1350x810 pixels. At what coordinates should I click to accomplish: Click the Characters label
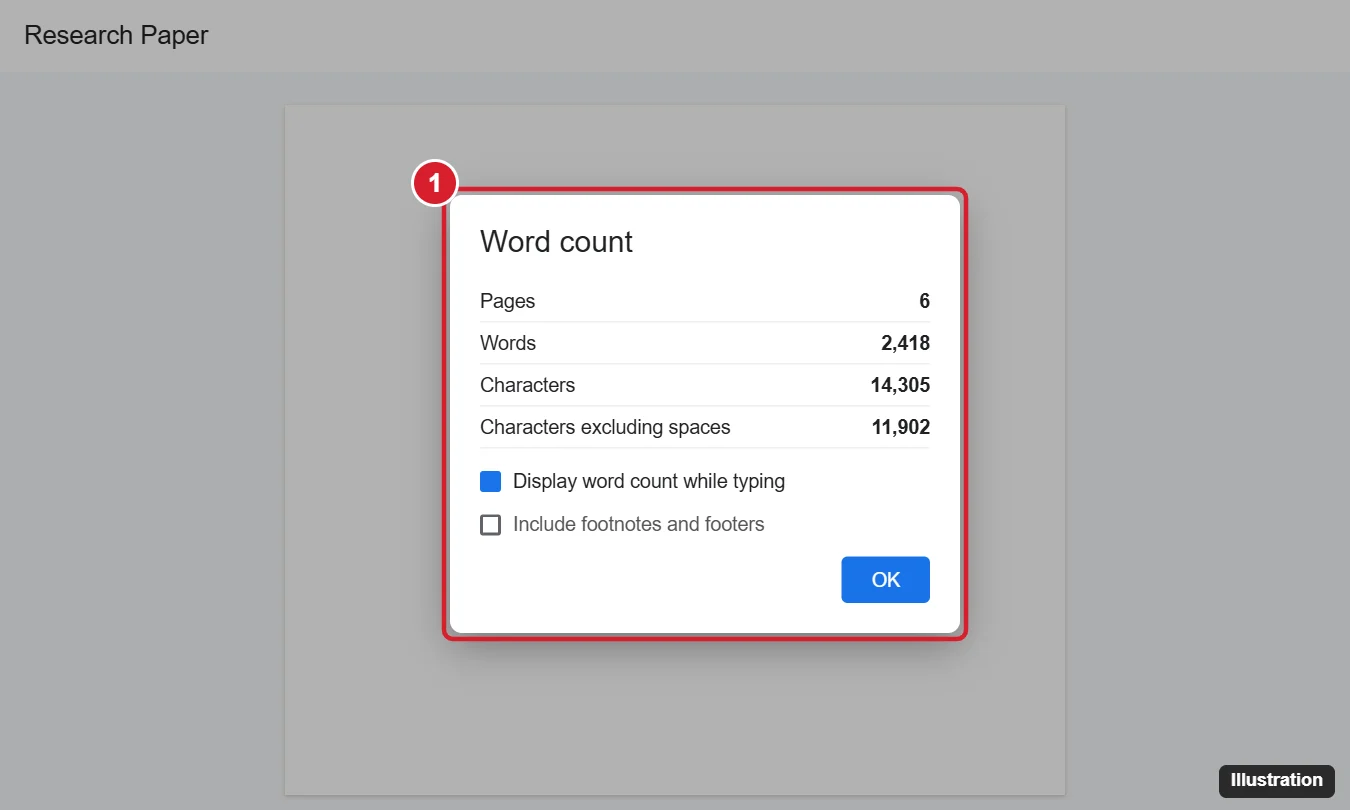[527, 385]
